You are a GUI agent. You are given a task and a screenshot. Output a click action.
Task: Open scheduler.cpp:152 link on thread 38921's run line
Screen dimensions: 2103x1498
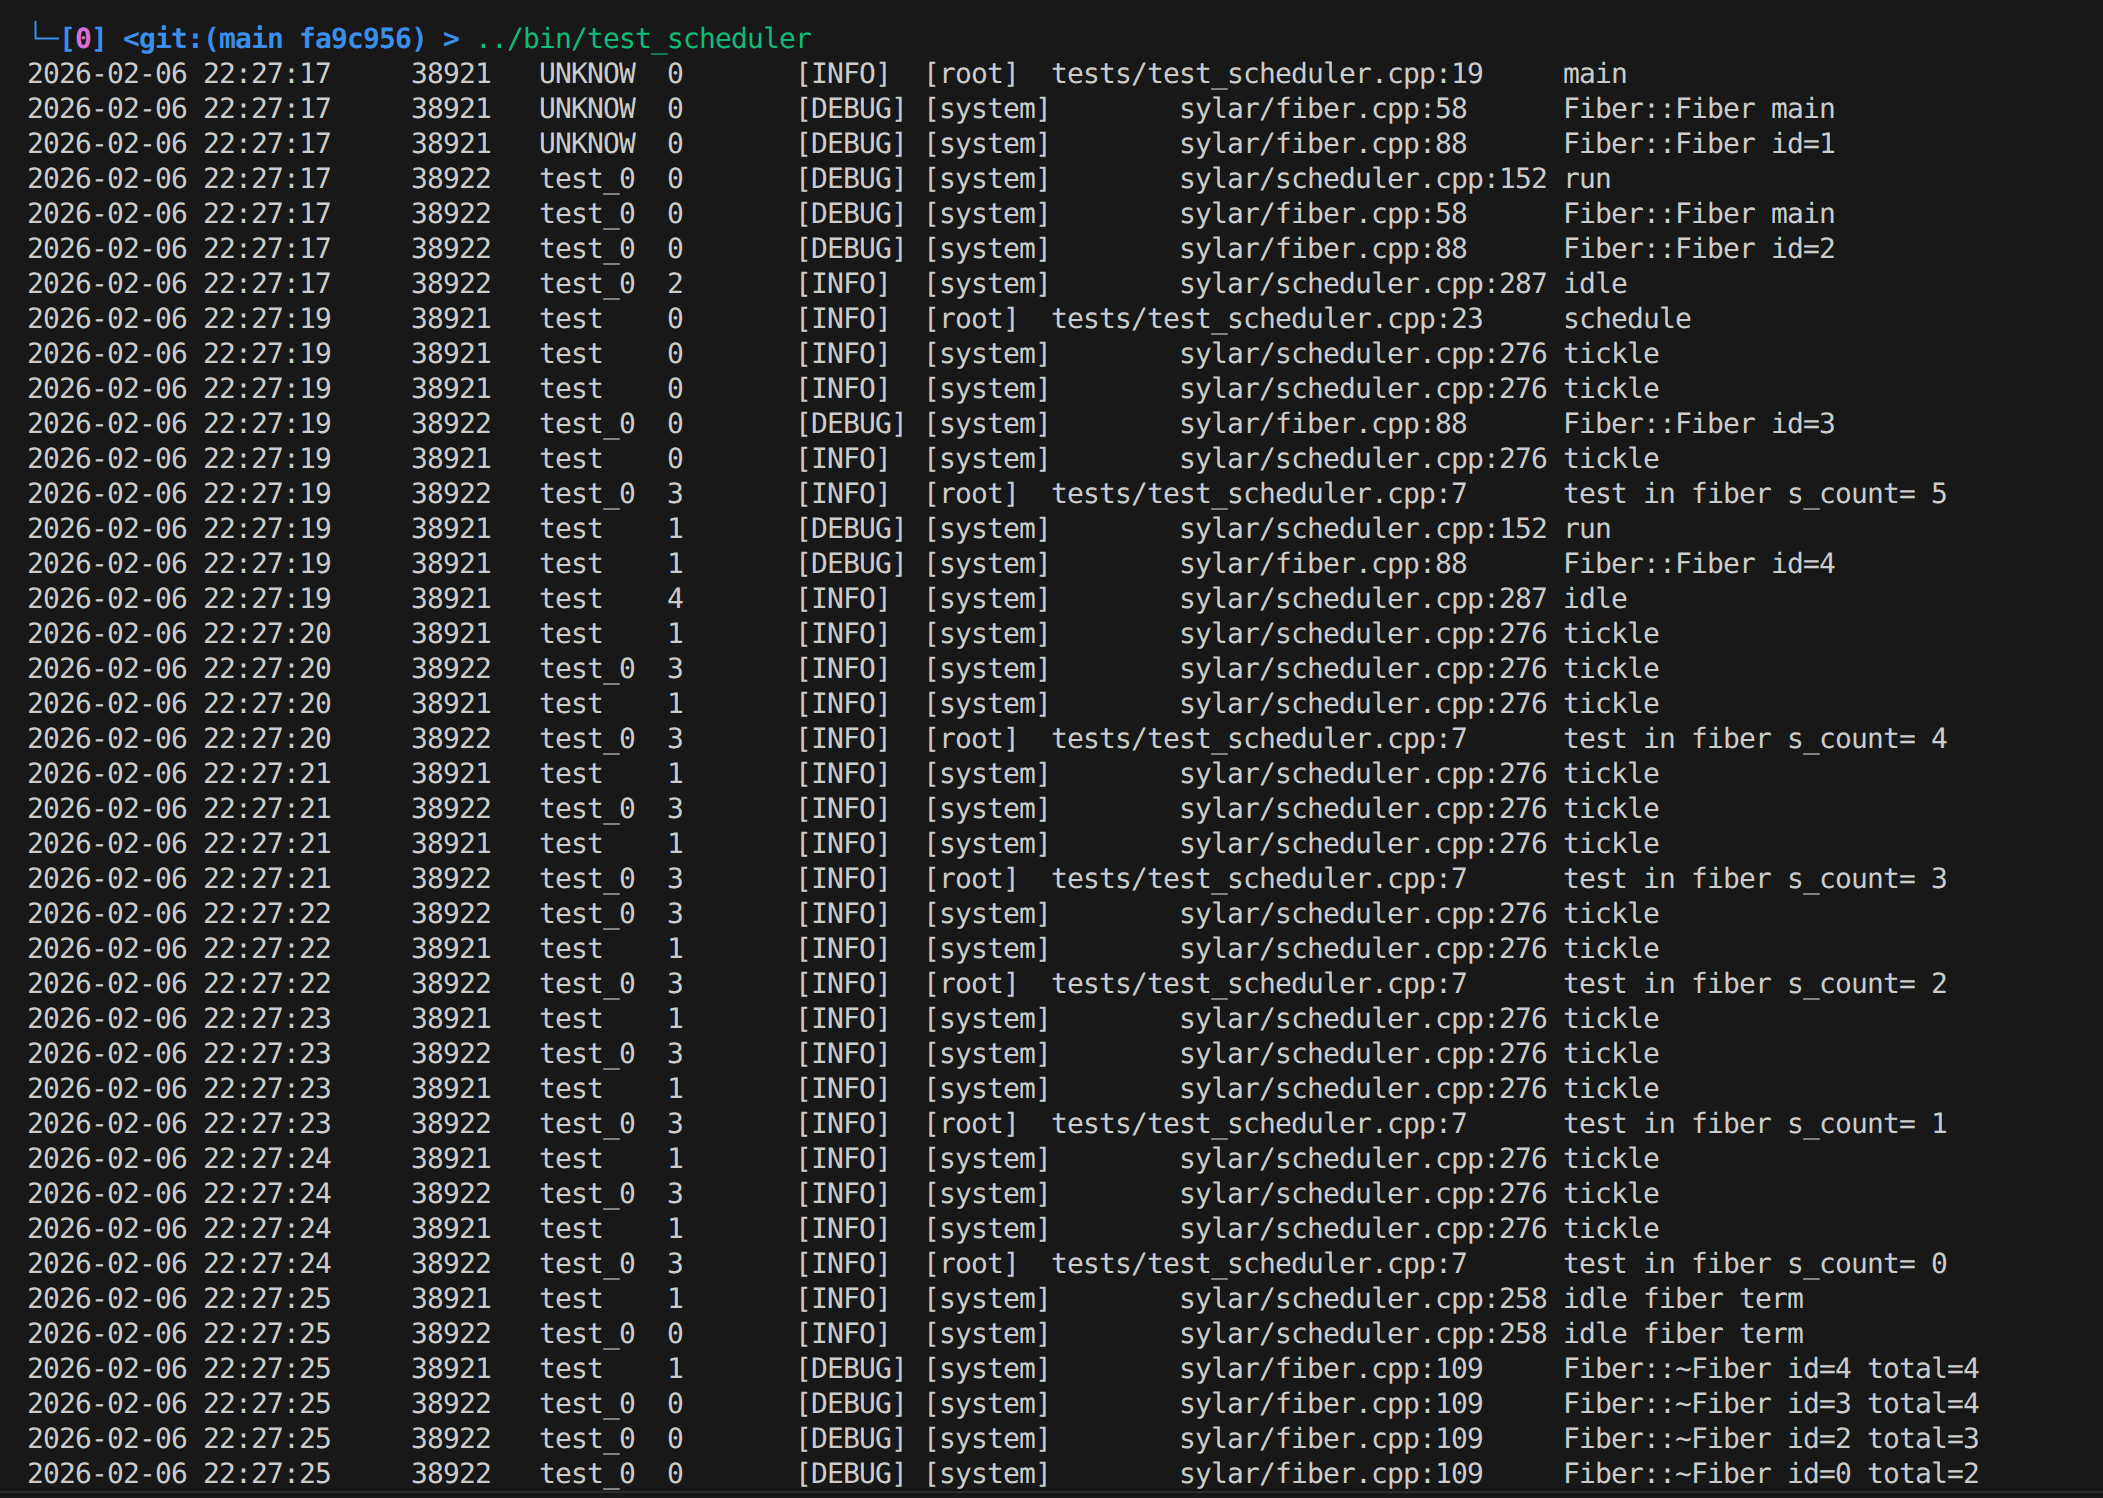coord(1362,529)
